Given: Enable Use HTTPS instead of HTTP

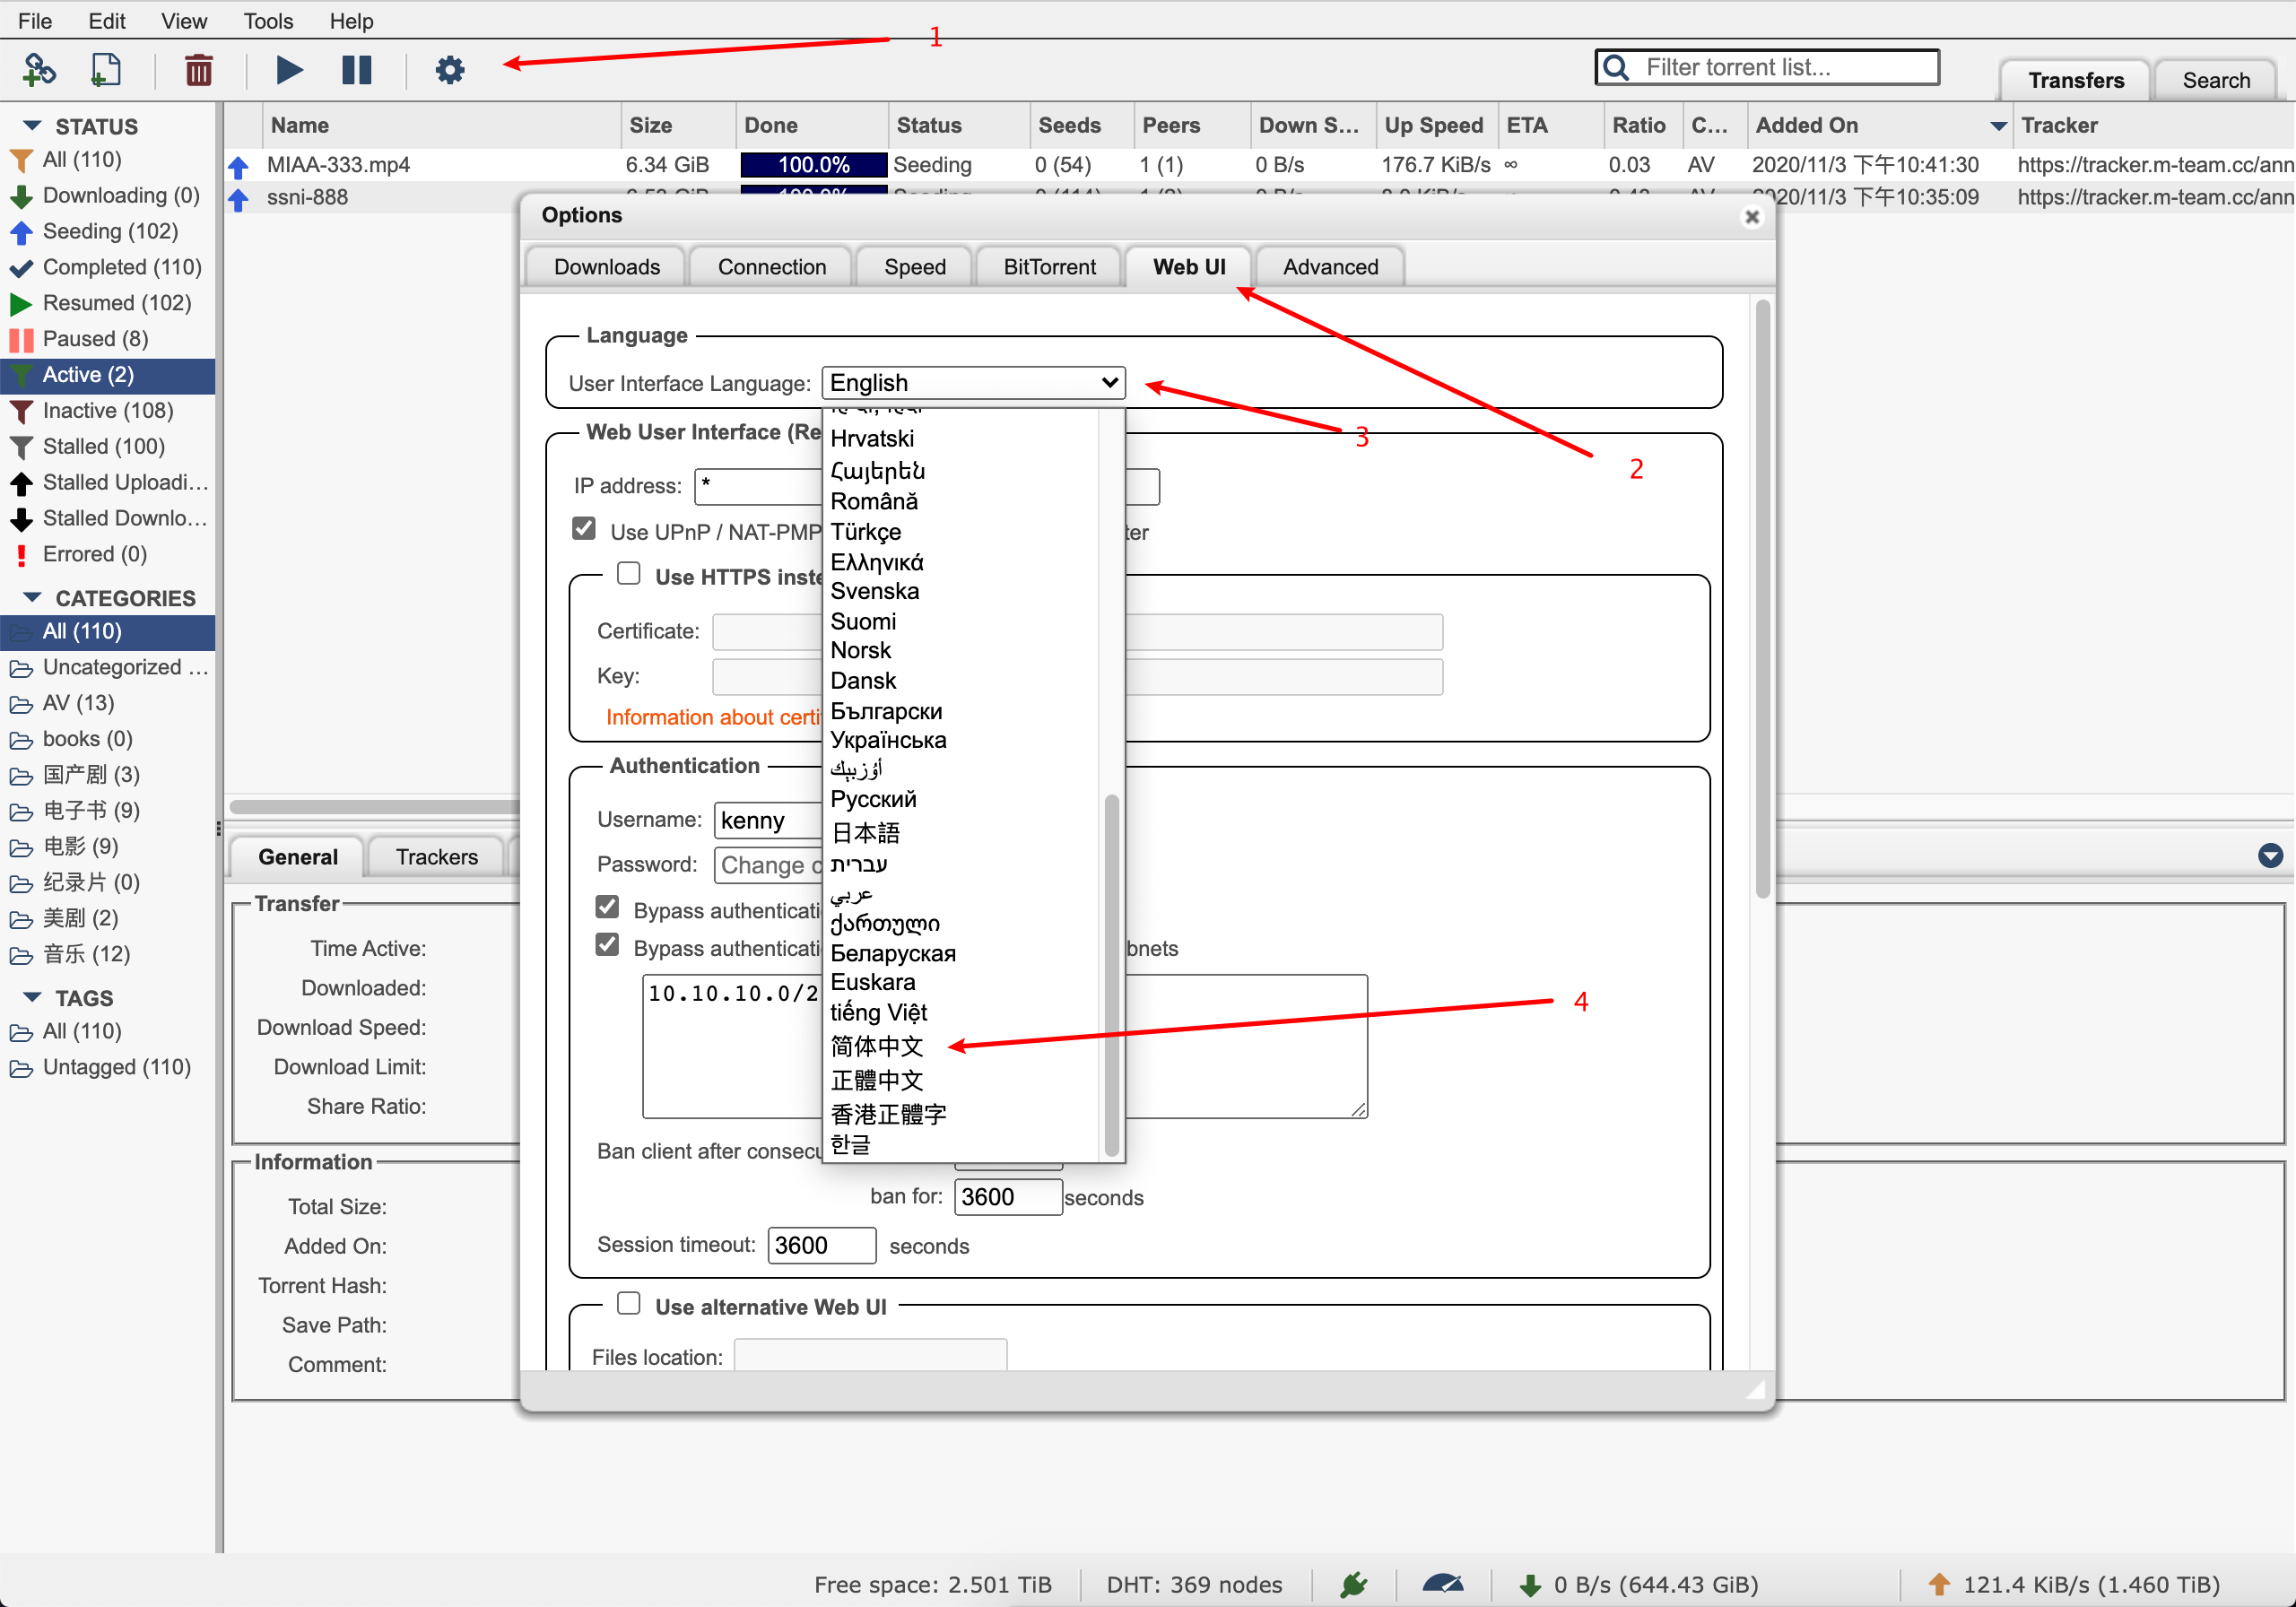Looking at the screenshot, I should pos(629,573).
